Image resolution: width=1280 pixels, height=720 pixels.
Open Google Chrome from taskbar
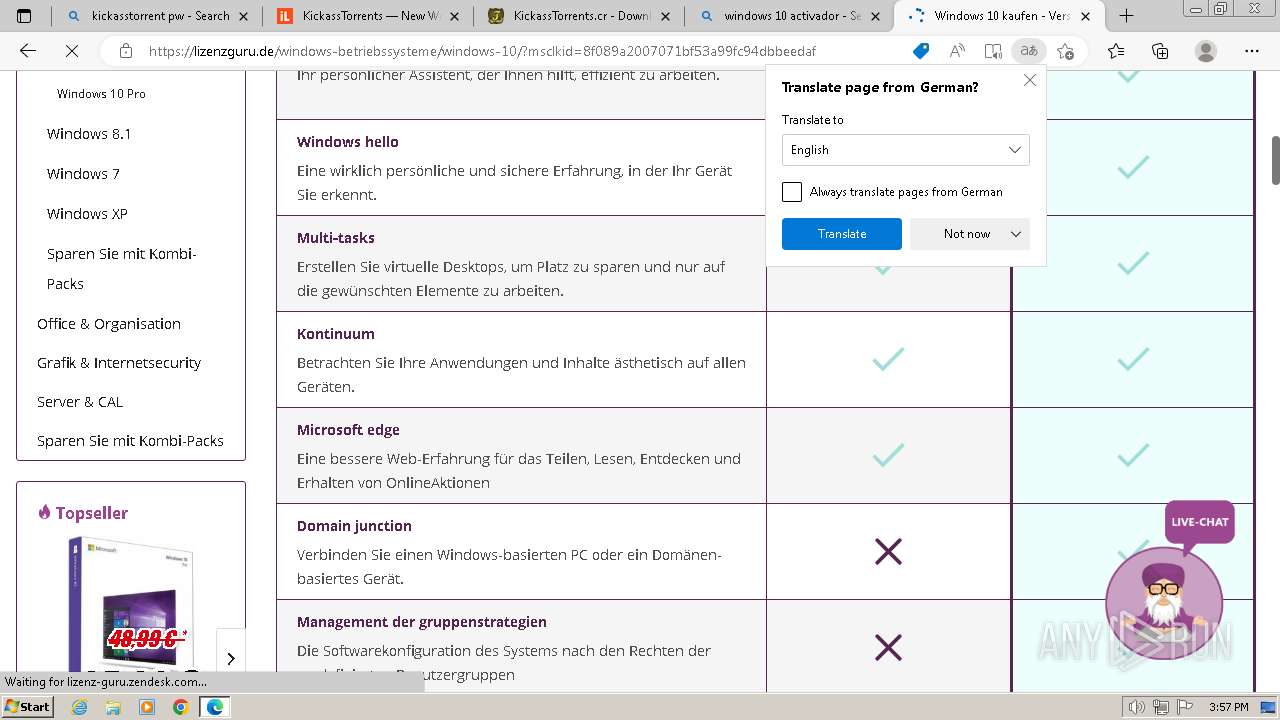(180, 707)
